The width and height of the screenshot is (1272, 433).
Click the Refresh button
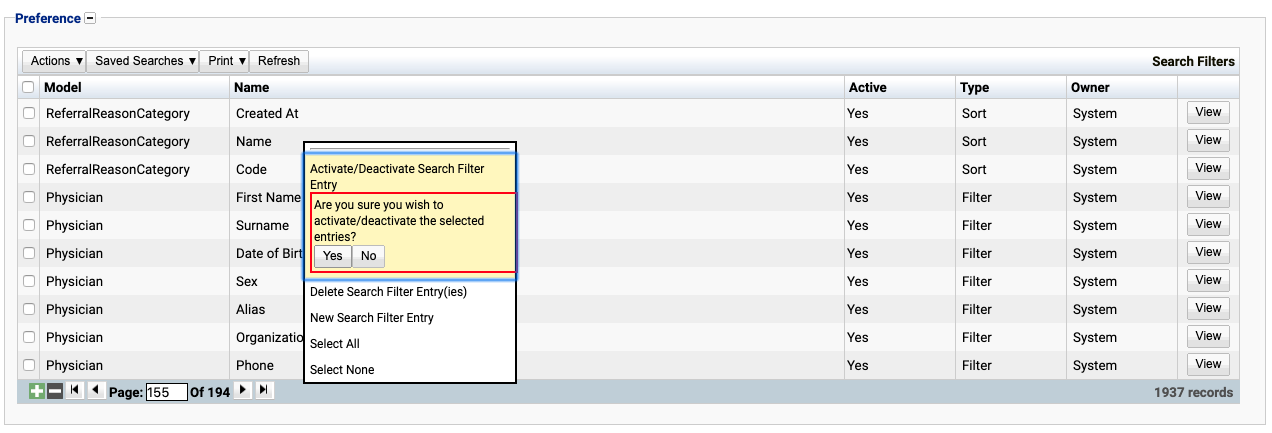click(x=279, y=61)
